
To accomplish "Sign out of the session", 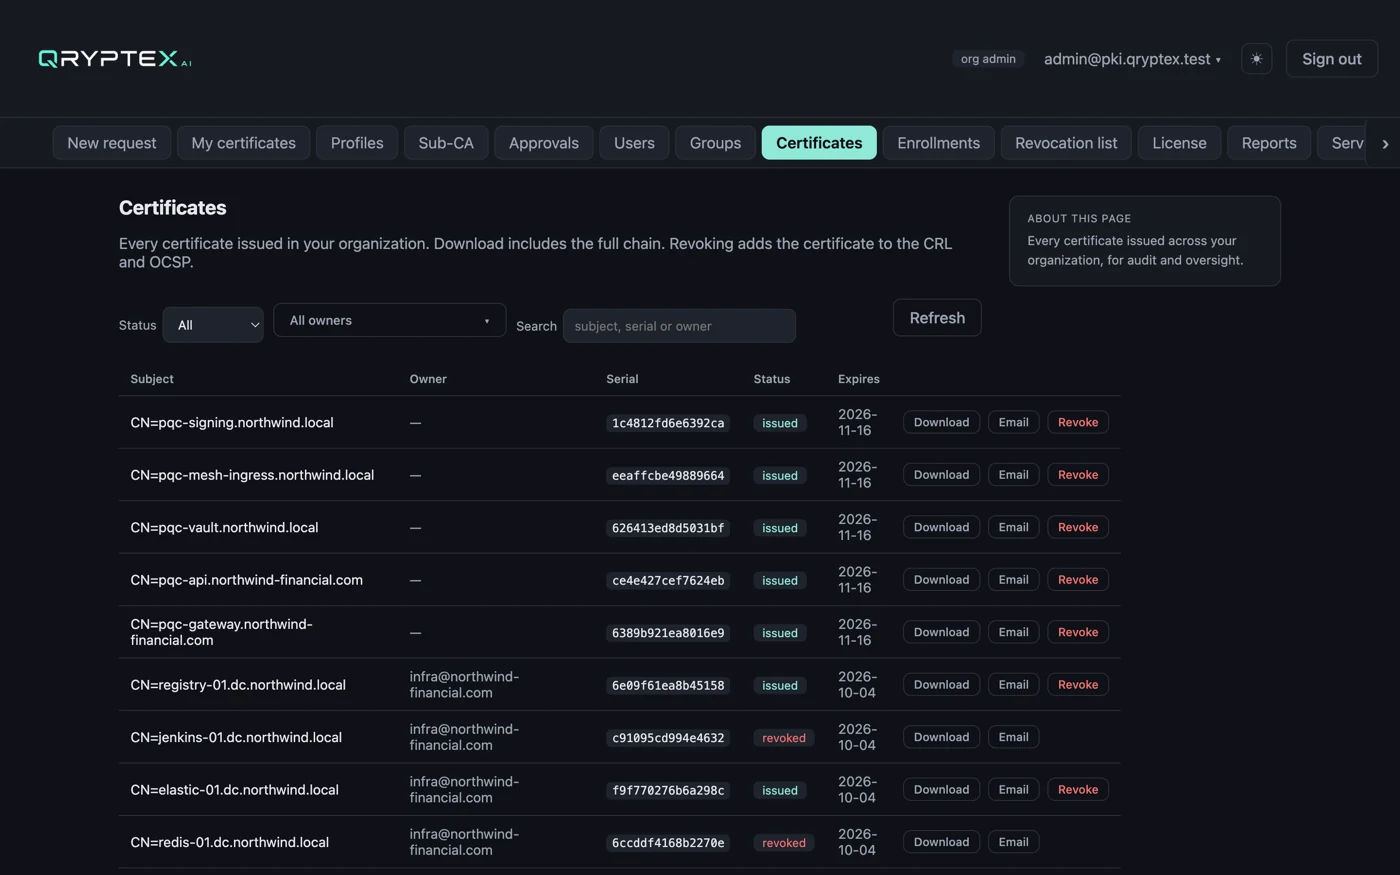I will [1331, 59].
